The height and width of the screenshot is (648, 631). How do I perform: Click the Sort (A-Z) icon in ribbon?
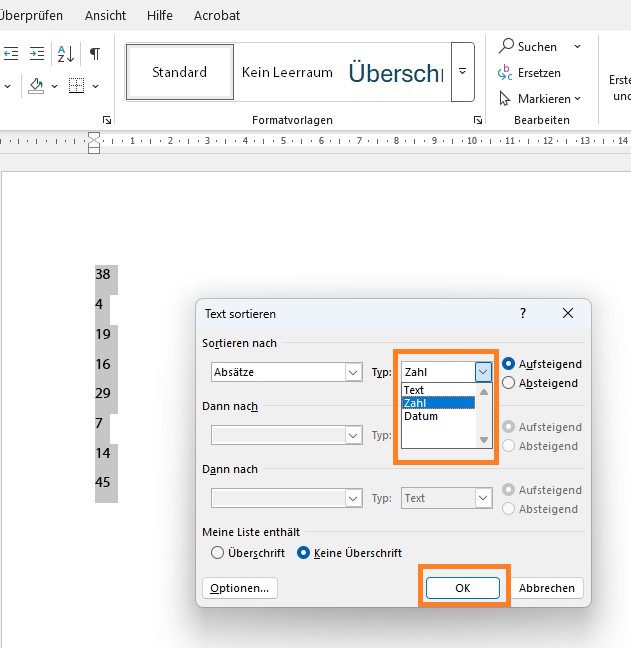point(65,53)
